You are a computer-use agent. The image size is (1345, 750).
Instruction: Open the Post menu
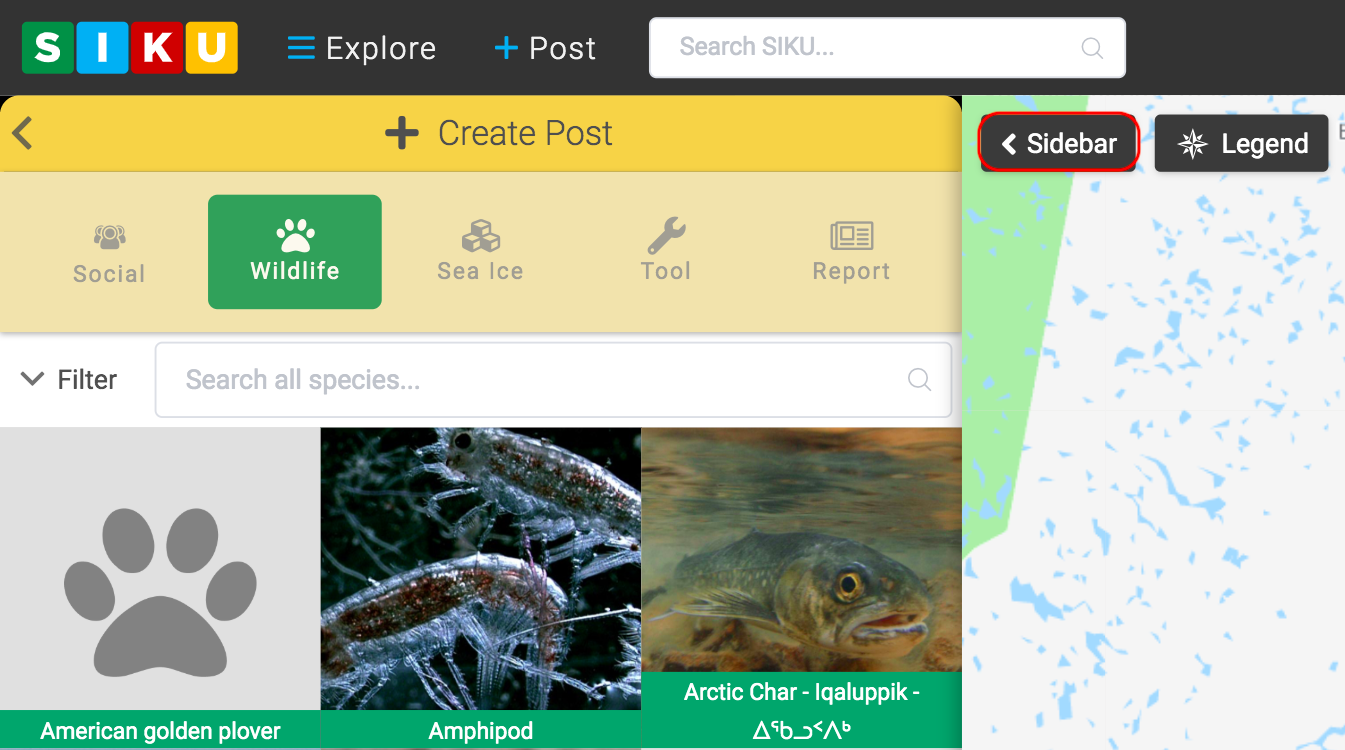[544, 47]
